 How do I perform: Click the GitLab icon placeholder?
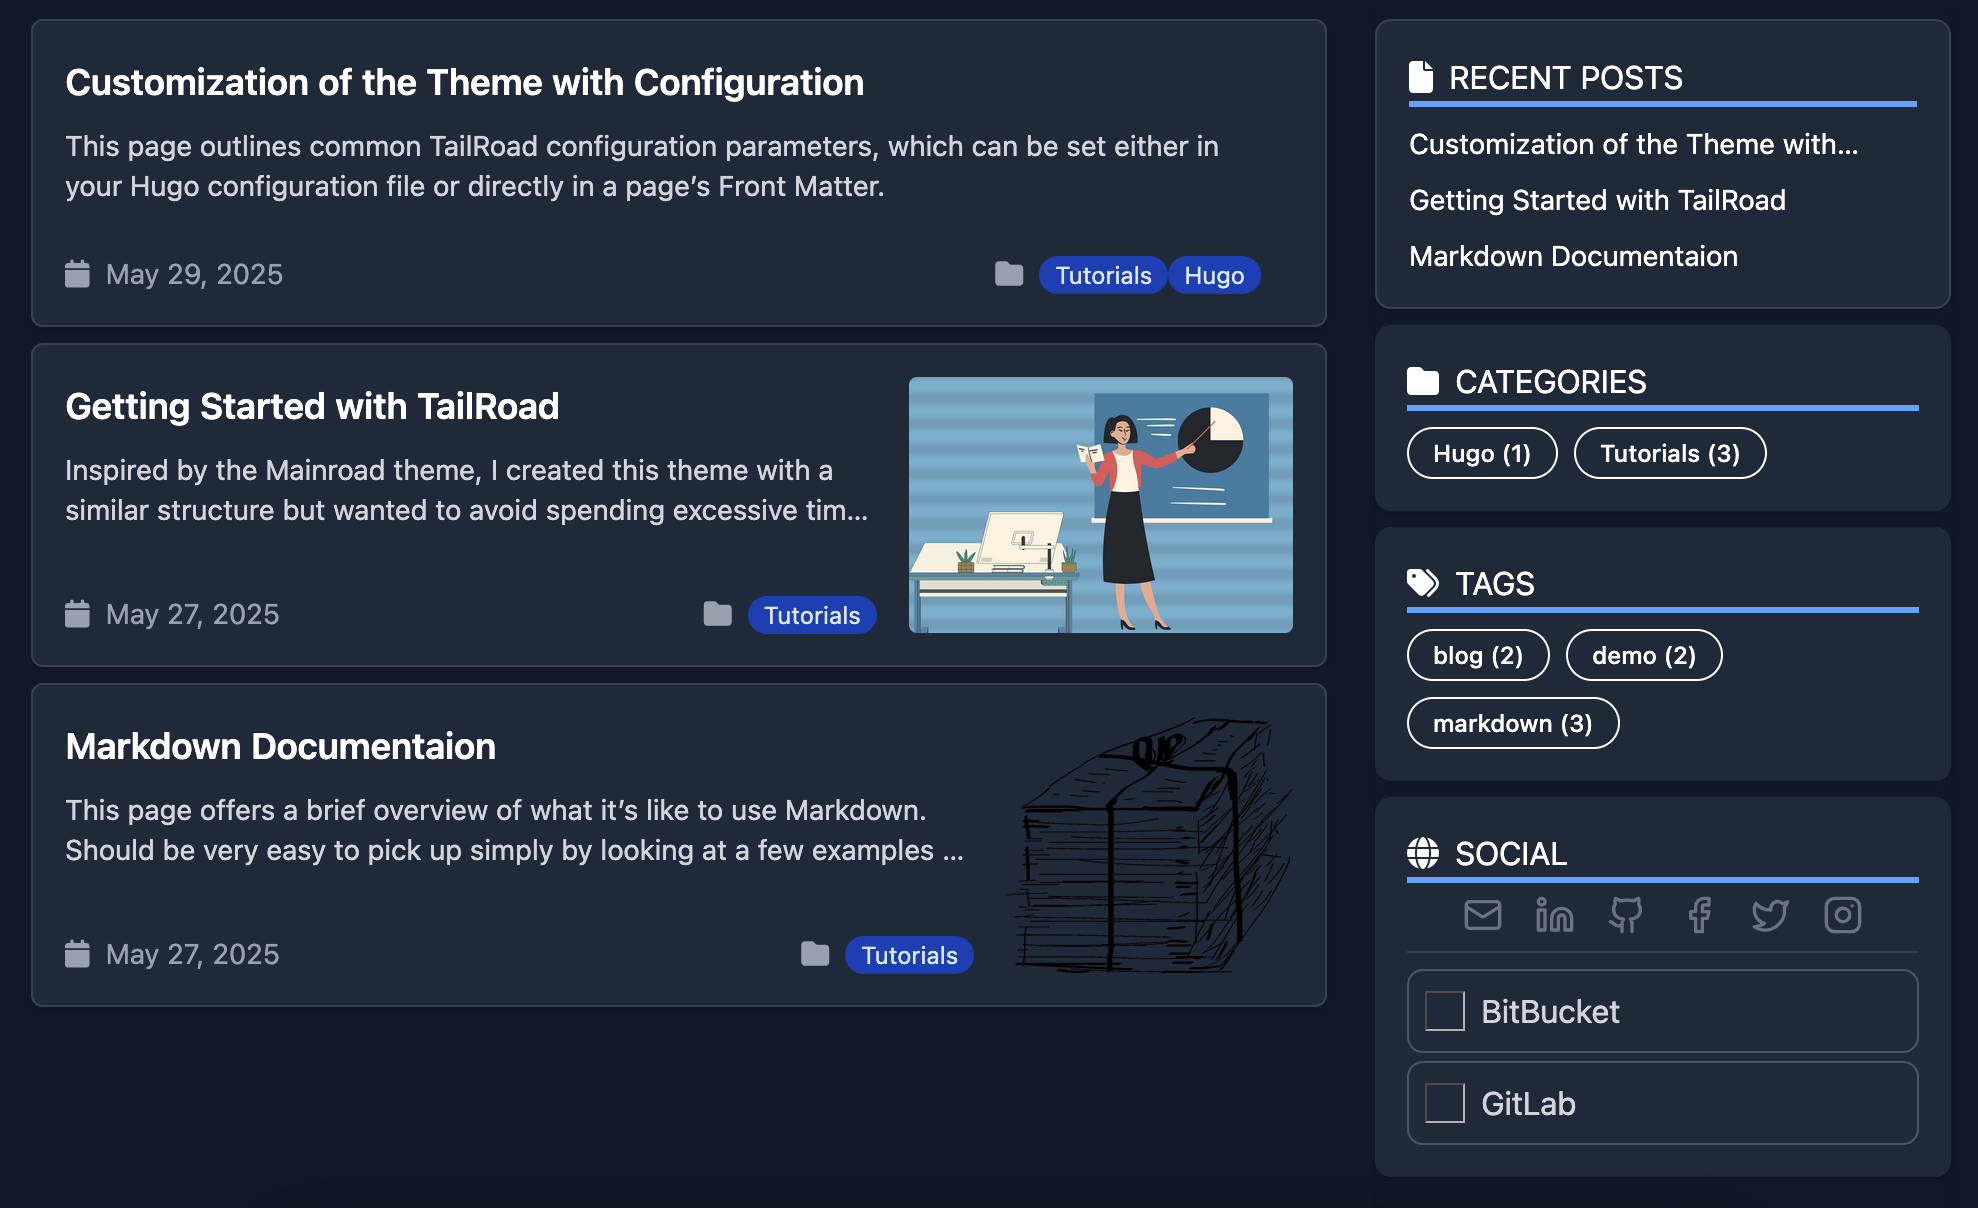[1444, 1103]
